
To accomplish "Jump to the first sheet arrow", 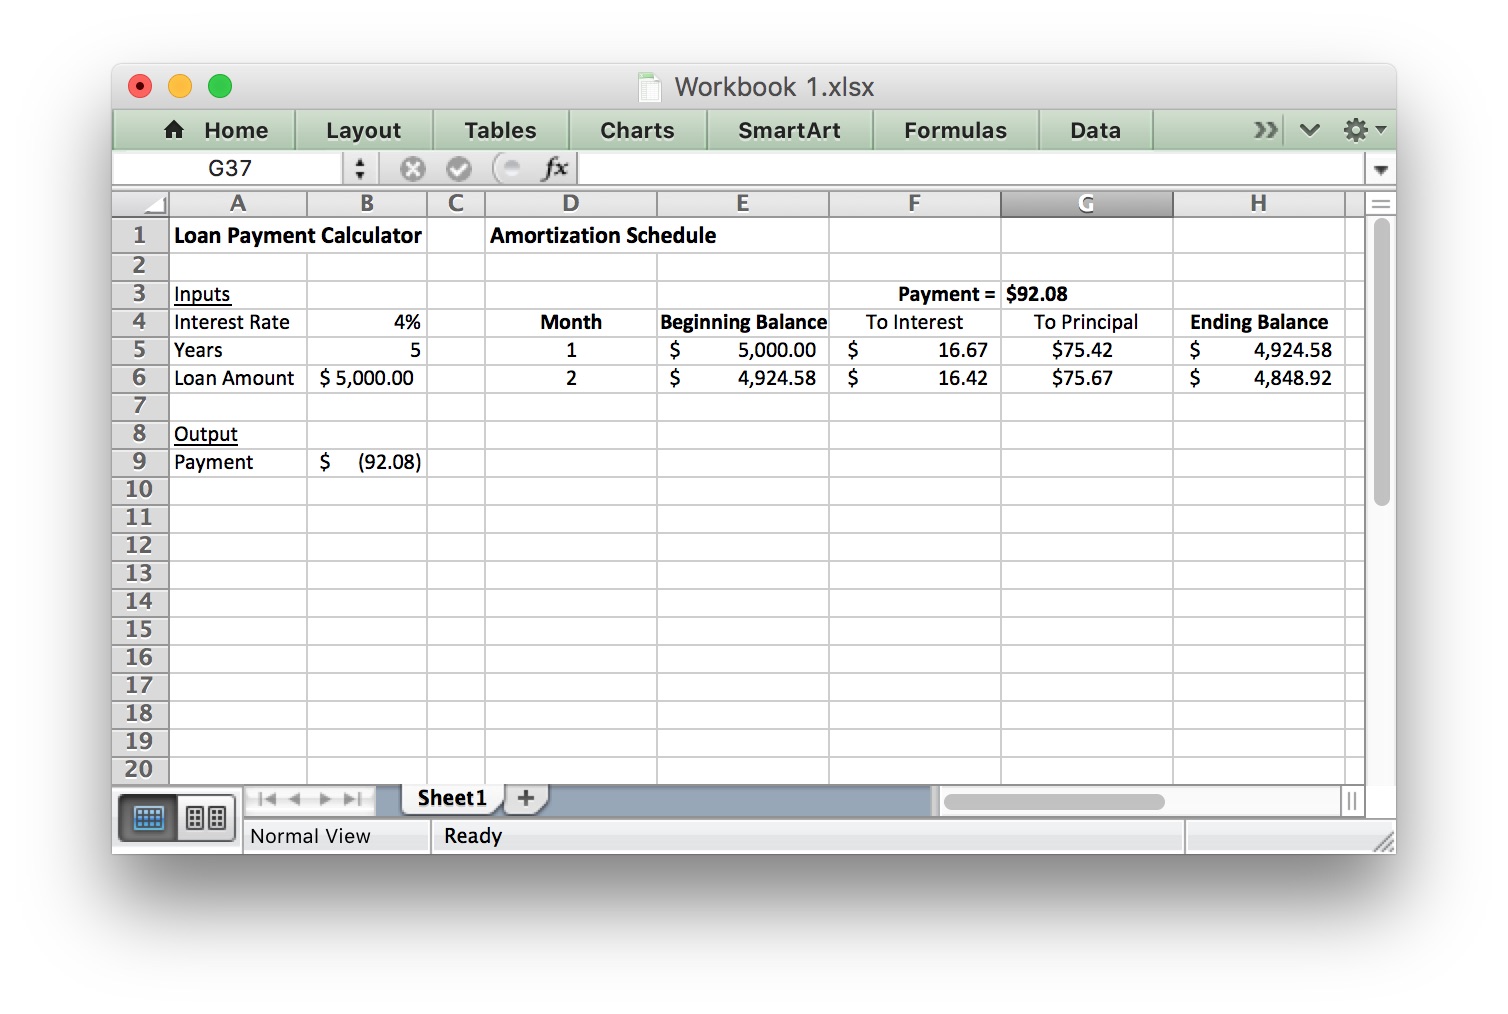I will point(267,799).
